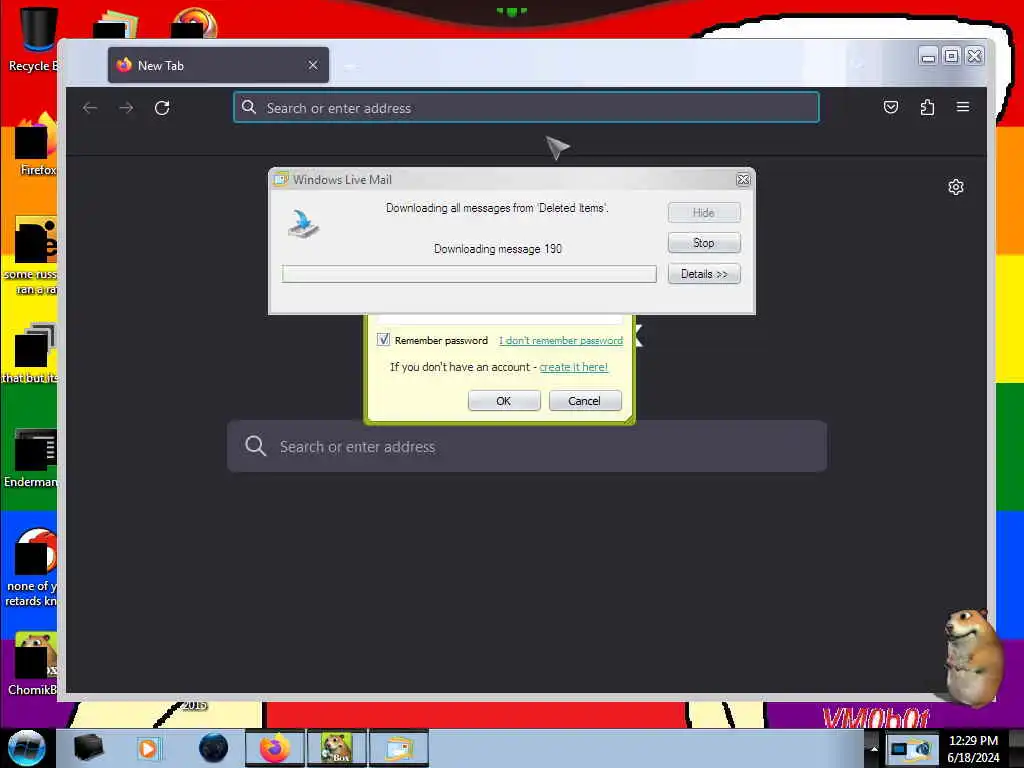Open the dark globe taskbar icon
Image resolution: width=1024 pixels, height=768 pixels.
(214, 748)
